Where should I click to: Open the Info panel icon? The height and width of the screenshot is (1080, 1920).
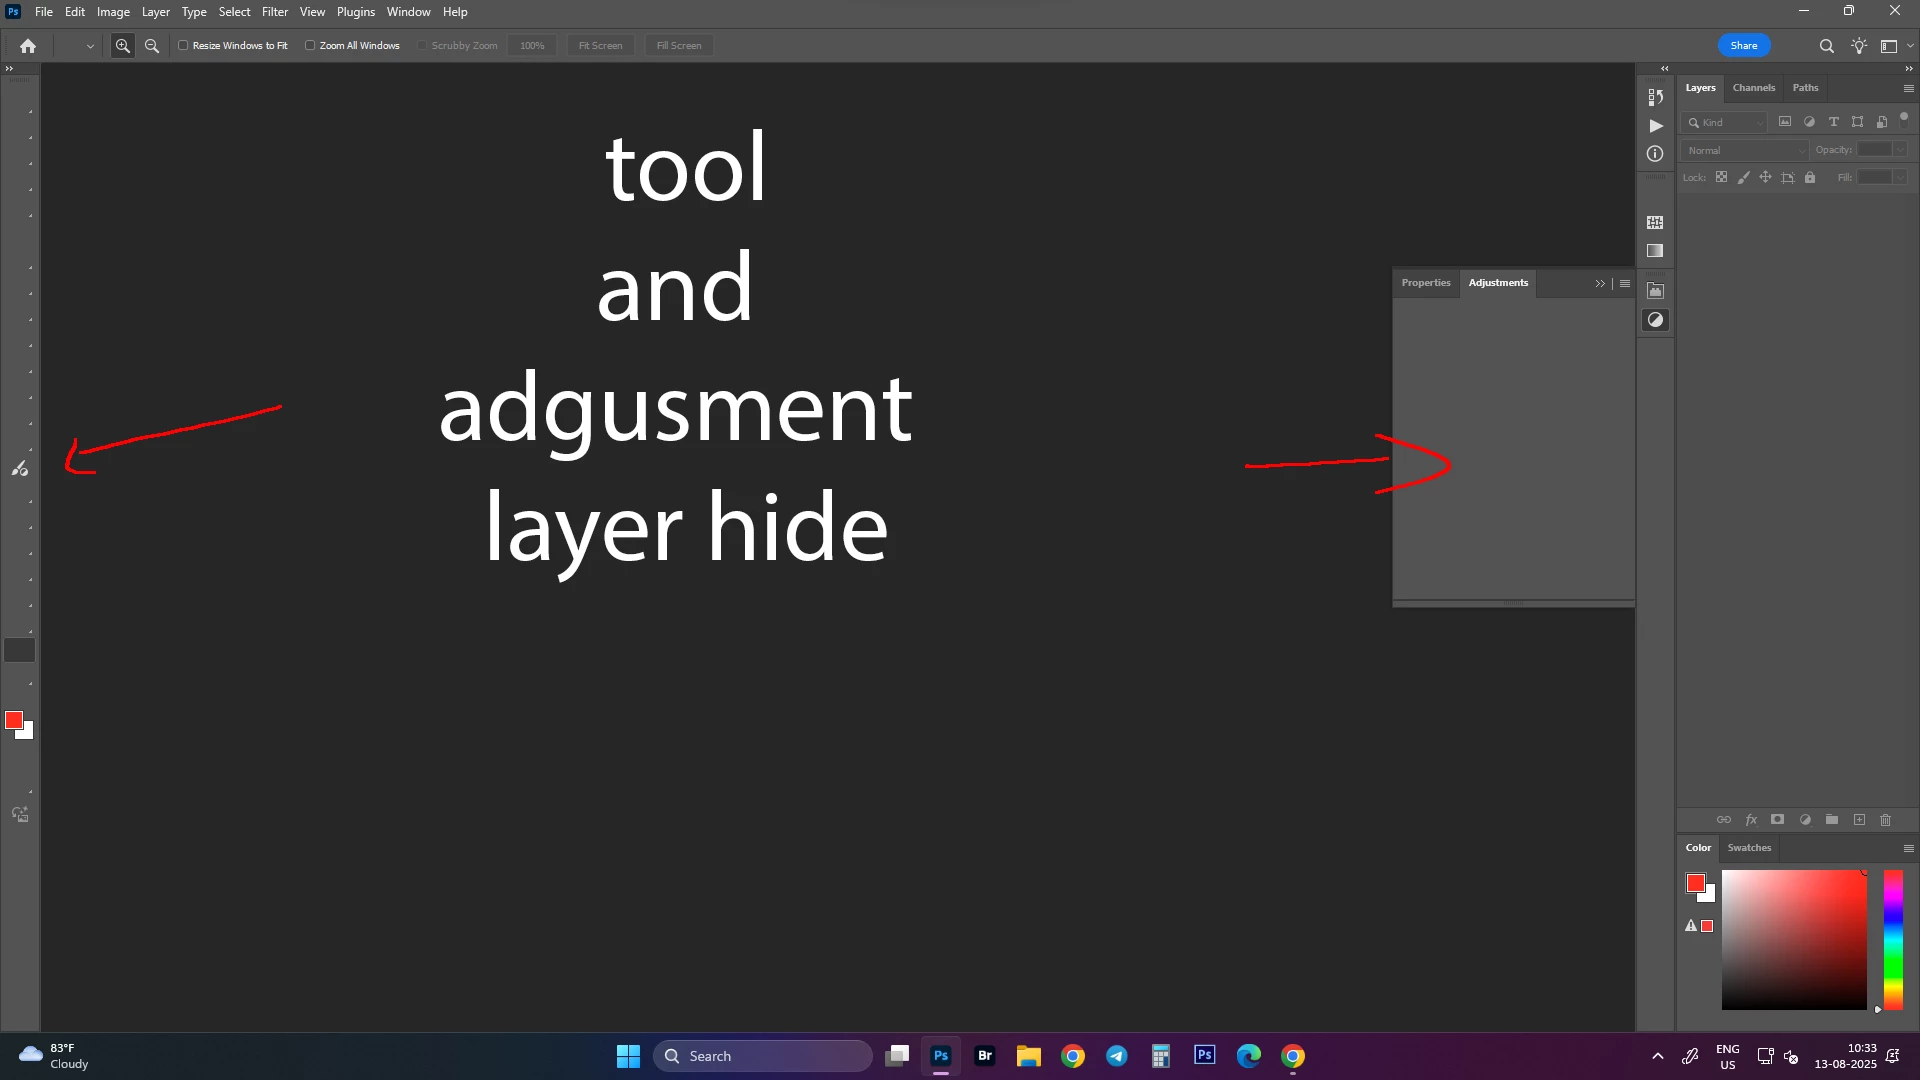point(1655,153)
